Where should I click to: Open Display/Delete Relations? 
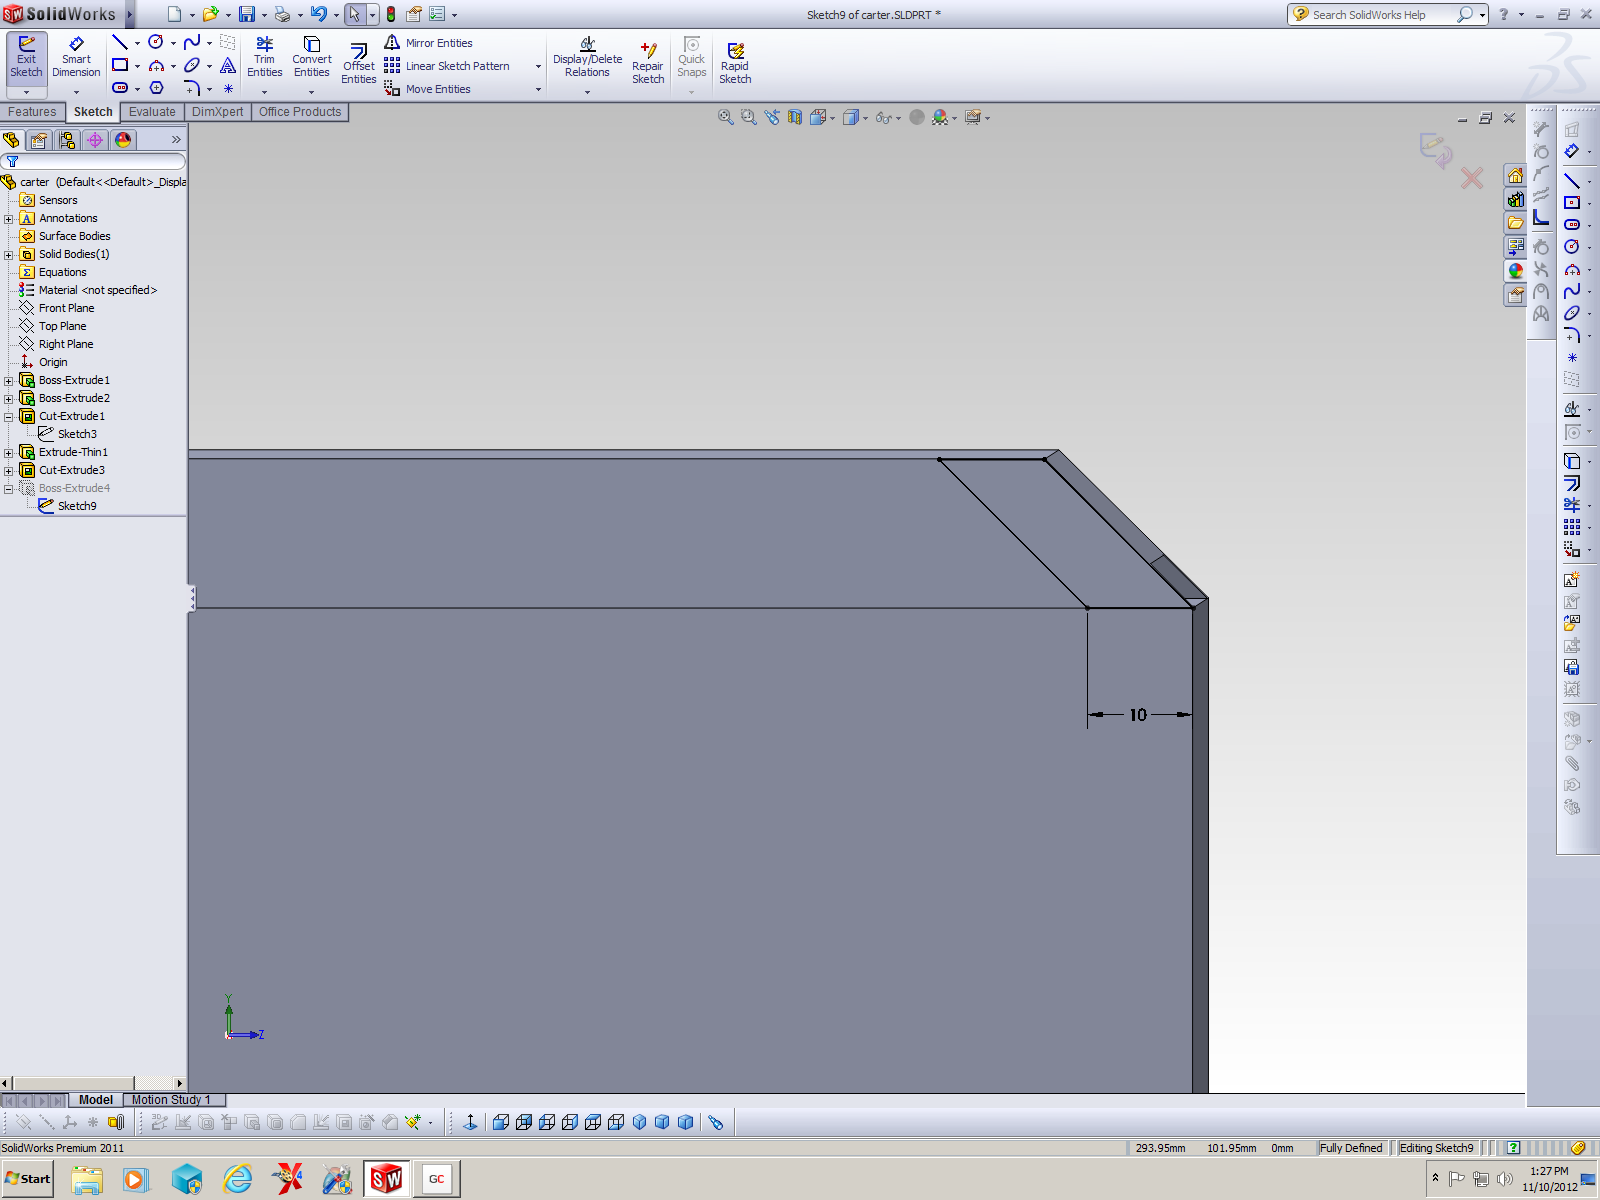coord(588,58)
